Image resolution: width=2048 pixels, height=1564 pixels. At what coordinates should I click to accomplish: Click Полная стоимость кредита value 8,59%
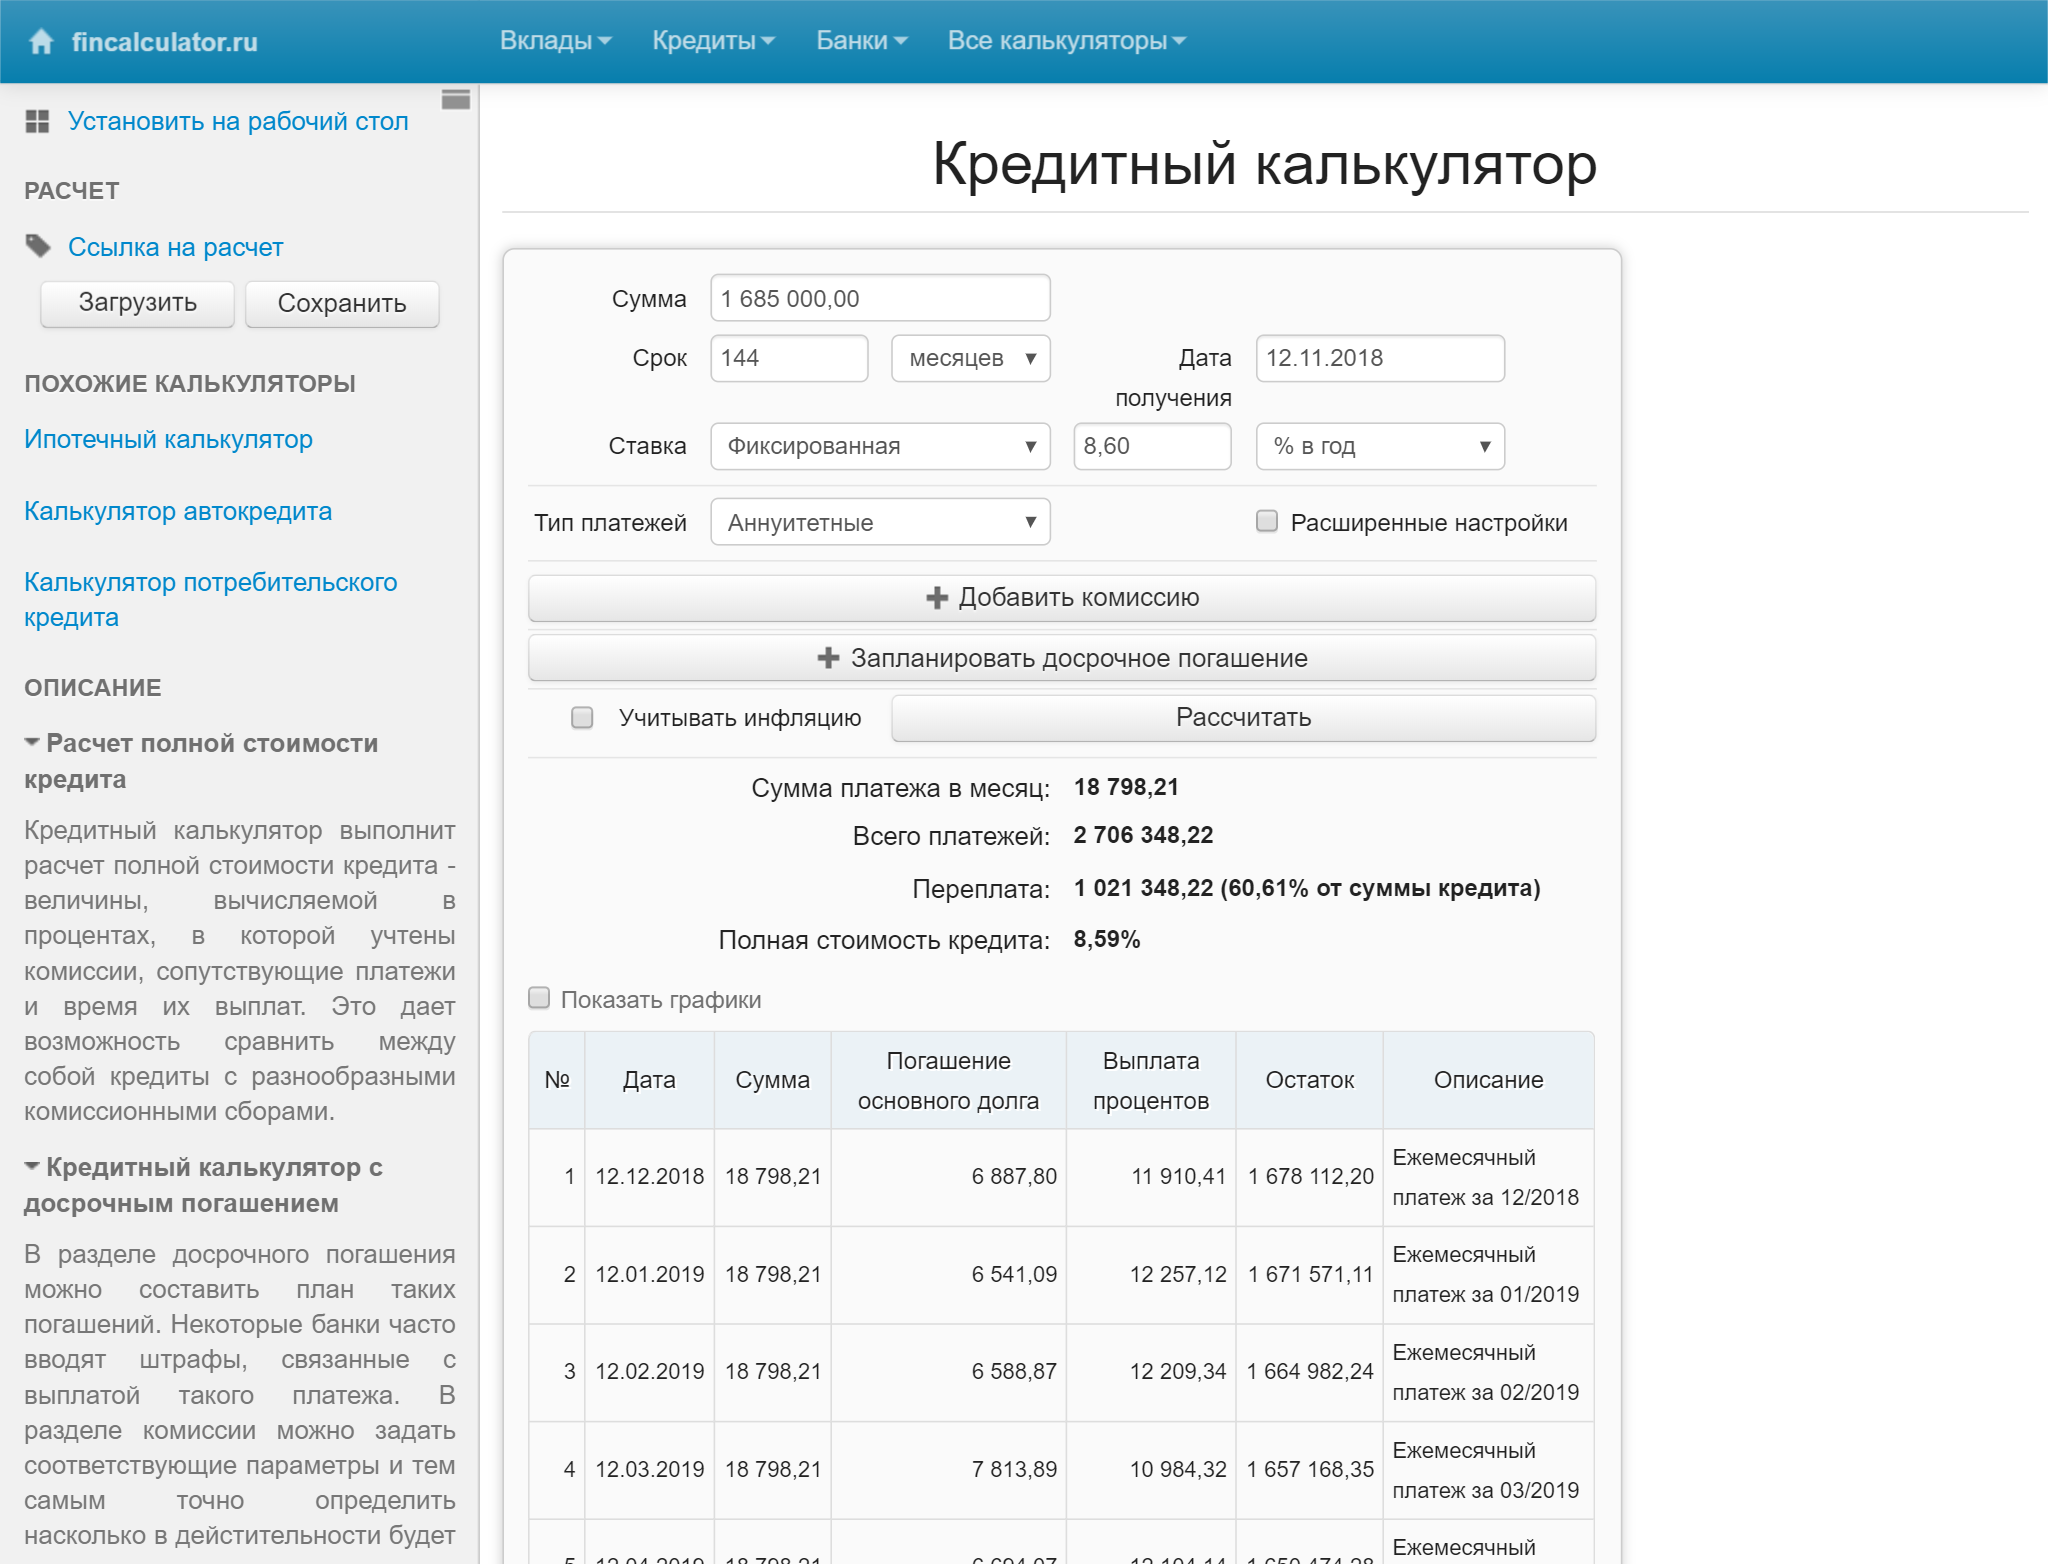tap(1107, 939)
